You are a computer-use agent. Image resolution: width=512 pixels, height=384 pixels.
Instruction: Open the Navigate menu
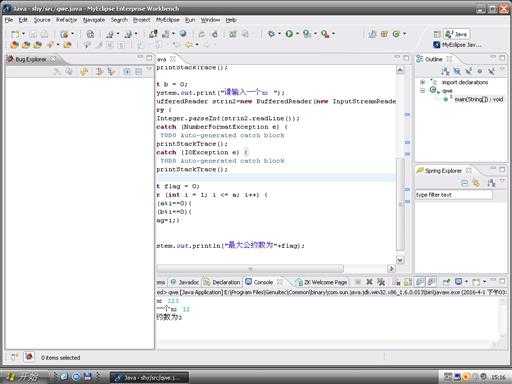(x=94, y=20)
